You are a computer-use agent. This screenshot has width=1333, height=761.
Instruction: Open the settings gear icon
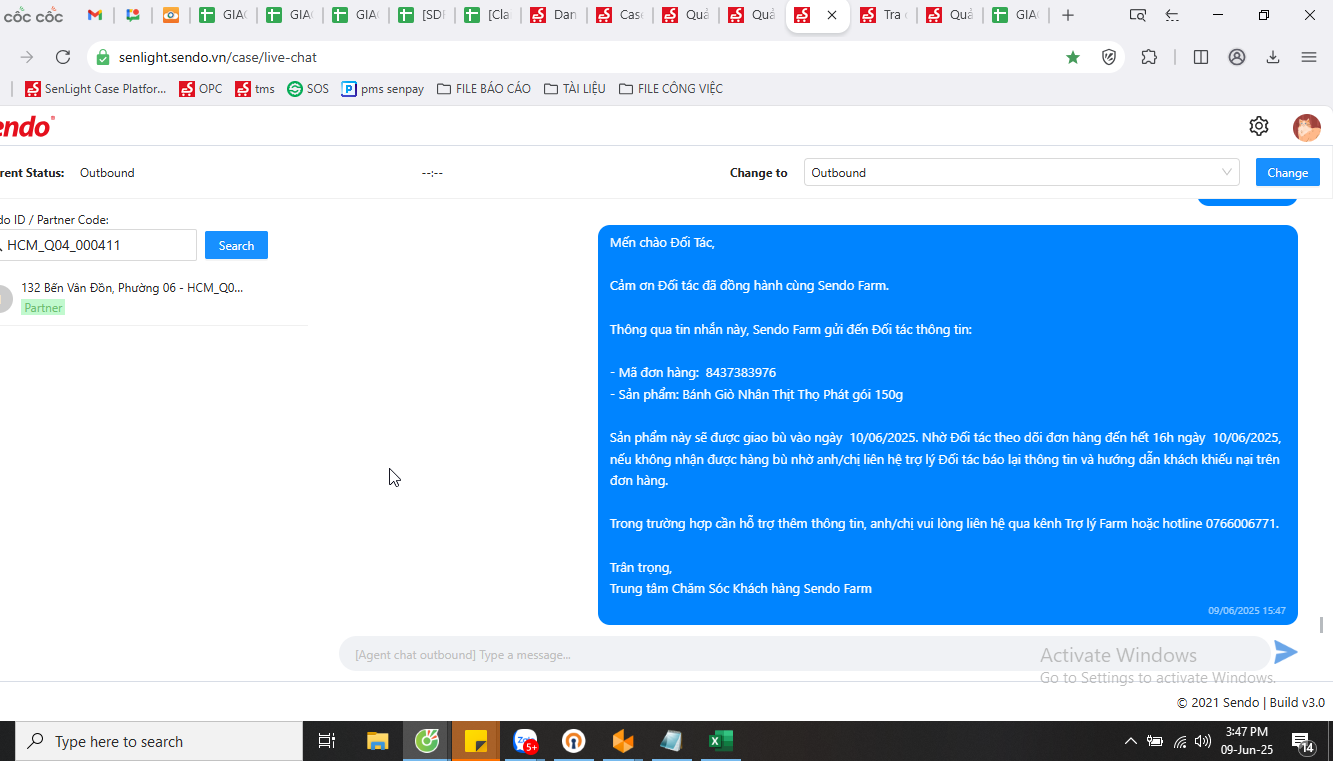coord(1259,126)
